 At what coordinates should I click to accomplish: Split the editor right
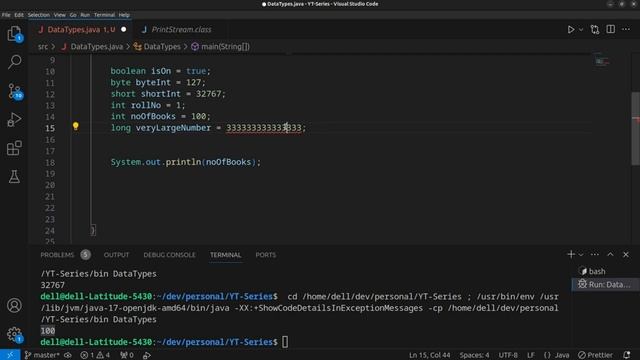click(x=611, y=29)
